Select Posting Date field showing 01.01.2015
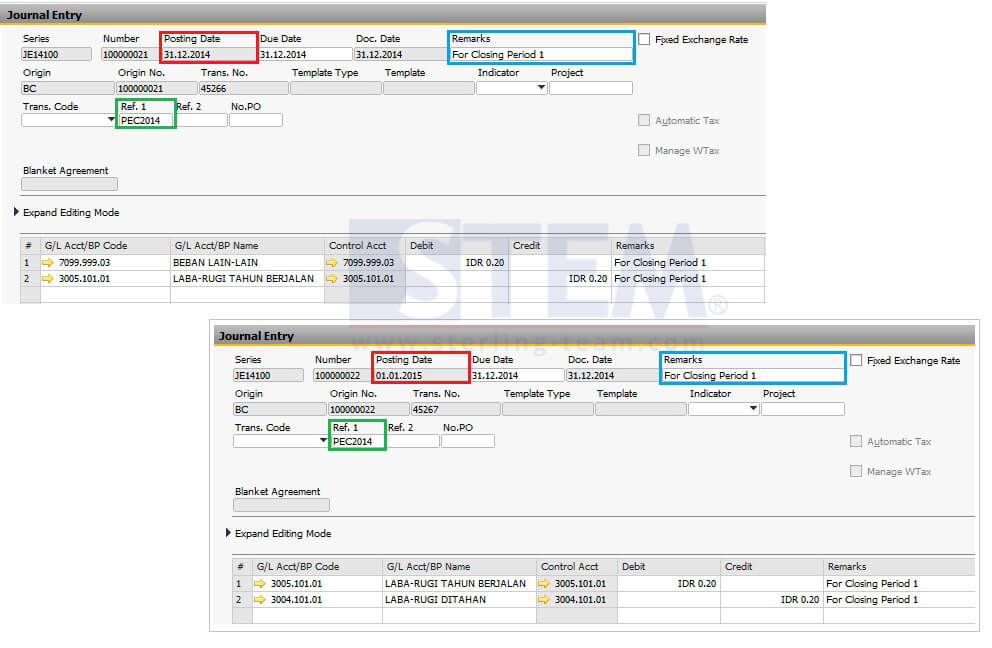Screen dimensions: 992x648 click(x=421, y=375)
